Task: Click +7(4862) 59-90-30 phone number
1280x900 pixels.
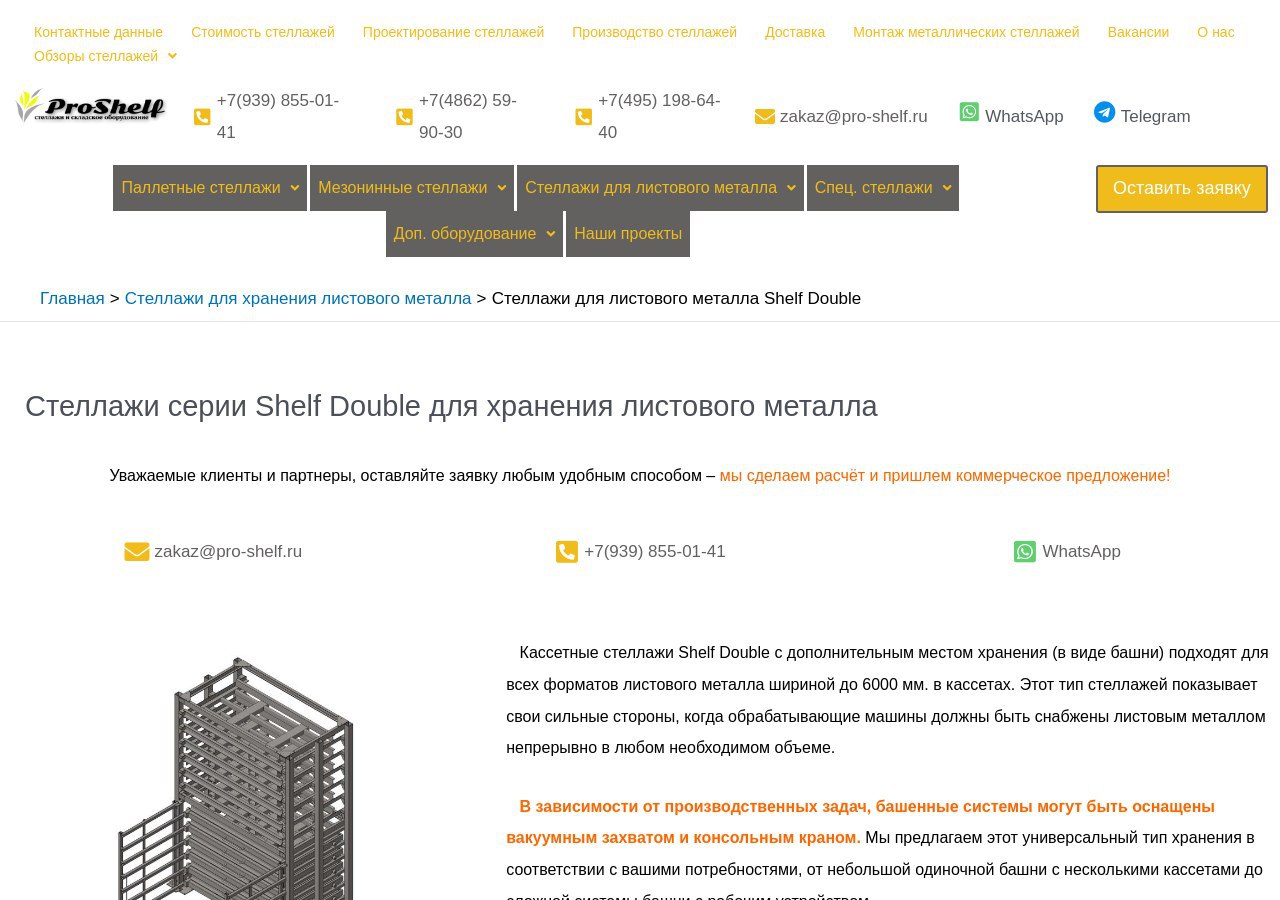Action: (x=468, y=117)
